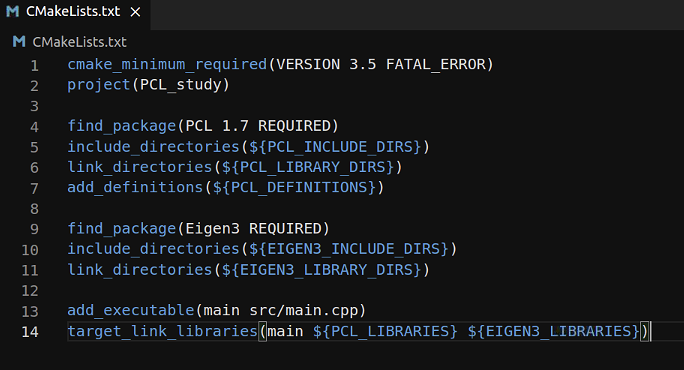The height and width of the screenshot is (370, 684).
Task: Close the CMakeLists.txt tab
Action: (136, 13)
